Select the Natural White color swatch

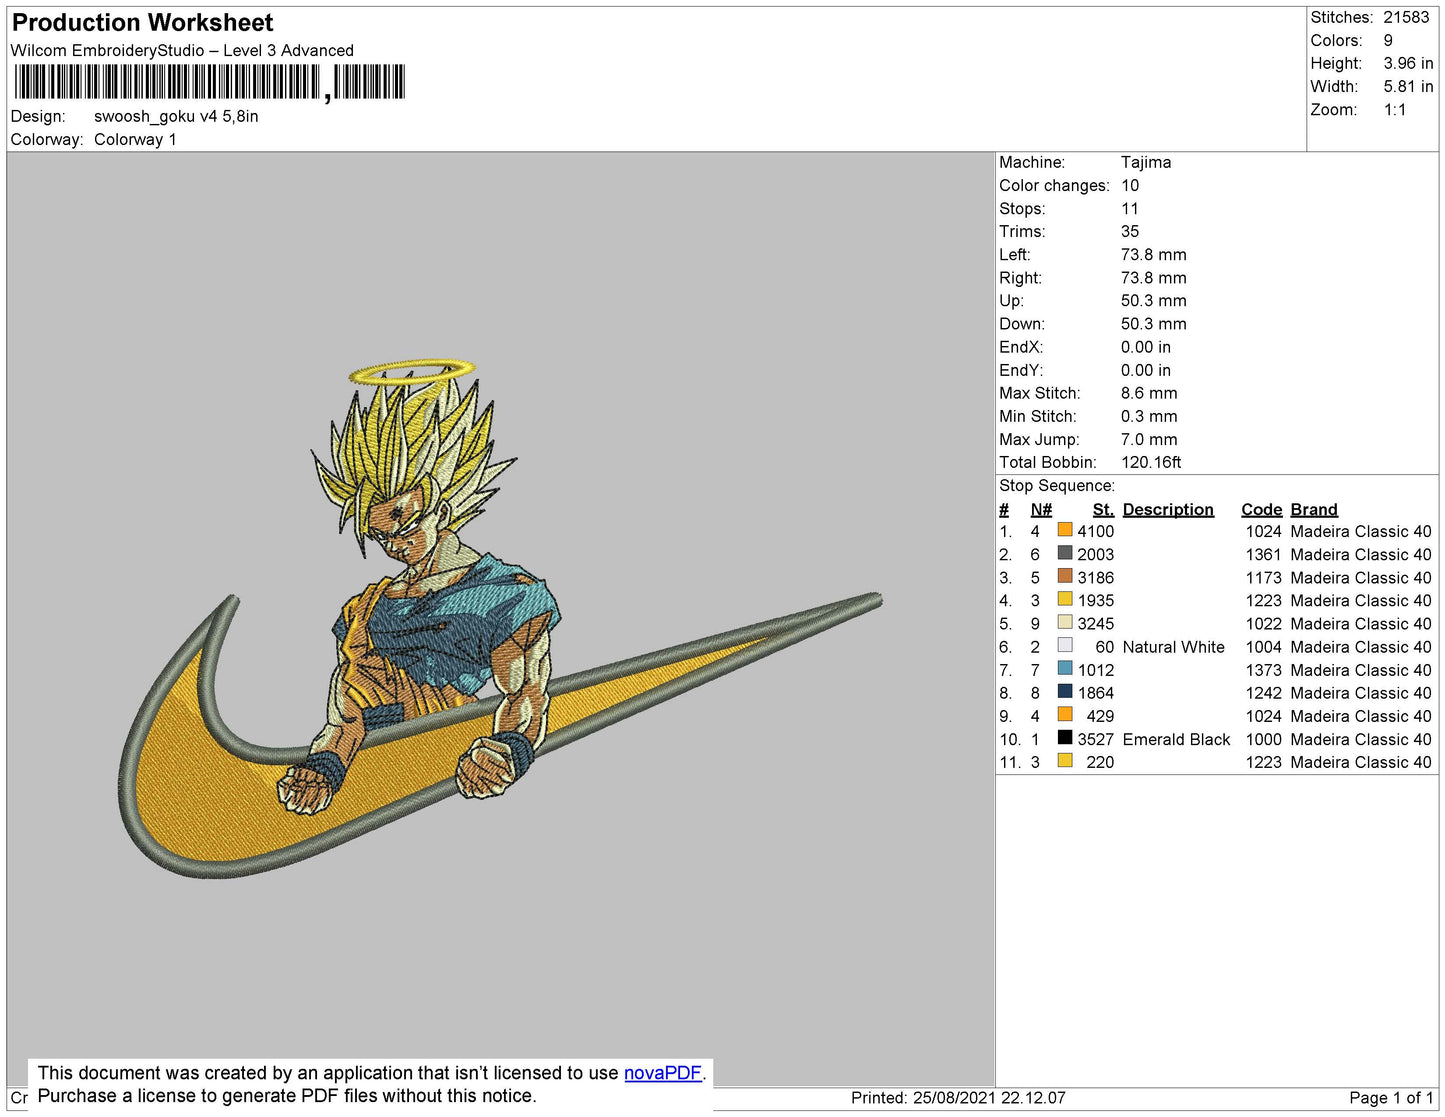click(1065, 646)
